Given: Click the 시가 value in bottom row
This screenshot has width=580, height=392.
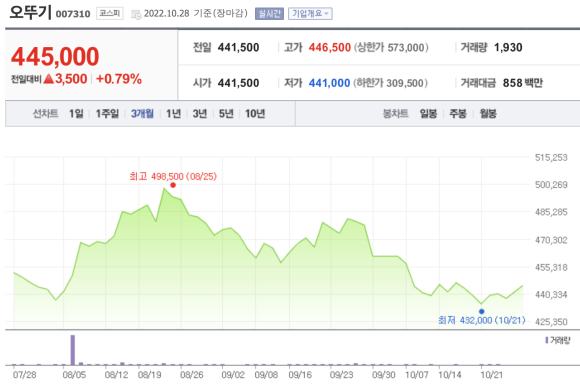Looking at the screenshot, I should pyautogui.click(x=238, y=83).
